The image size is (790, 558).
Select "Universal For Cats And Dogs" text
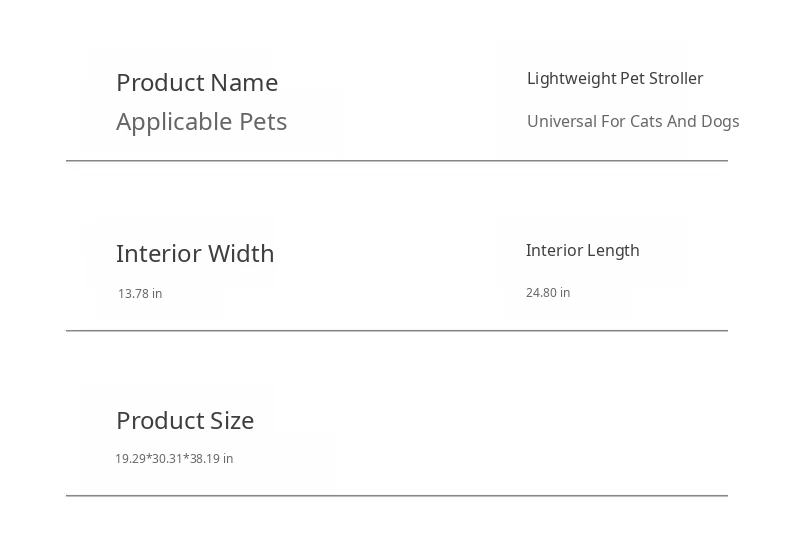pos(633,121)
